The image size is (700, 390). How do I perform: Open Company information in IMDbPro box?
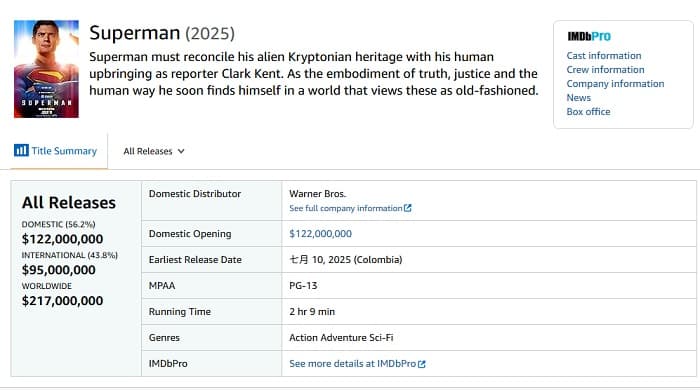point(615,83)
